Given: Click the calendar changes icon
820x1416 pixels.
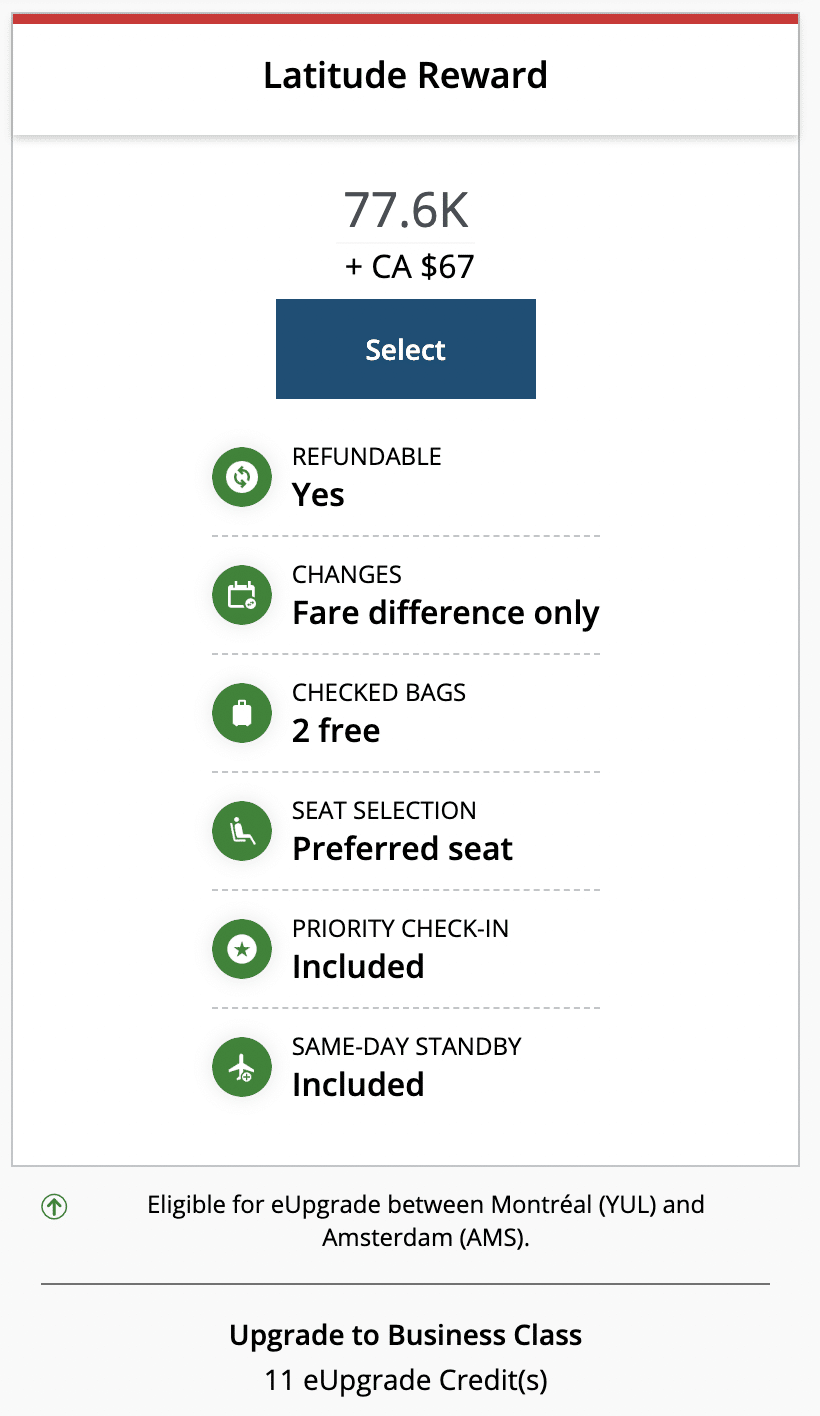Looking at the screenshot, I should [241, 595].
